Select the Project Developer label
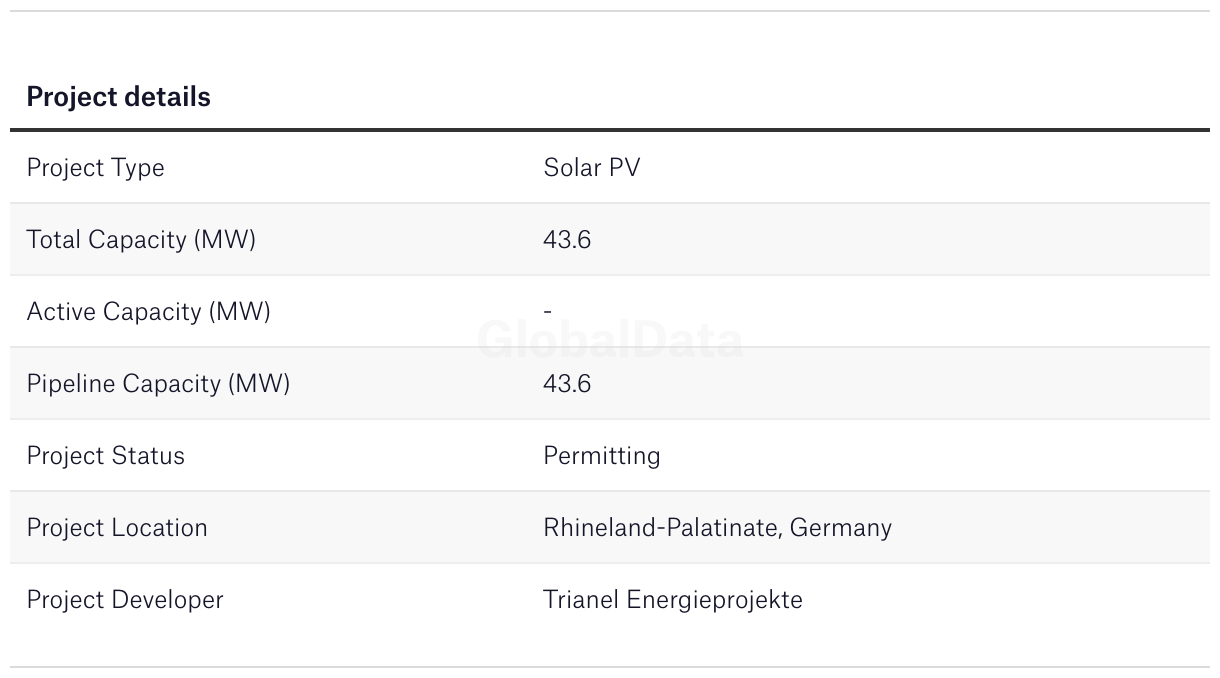The image size is (1220, 678). tap(125, 600)
